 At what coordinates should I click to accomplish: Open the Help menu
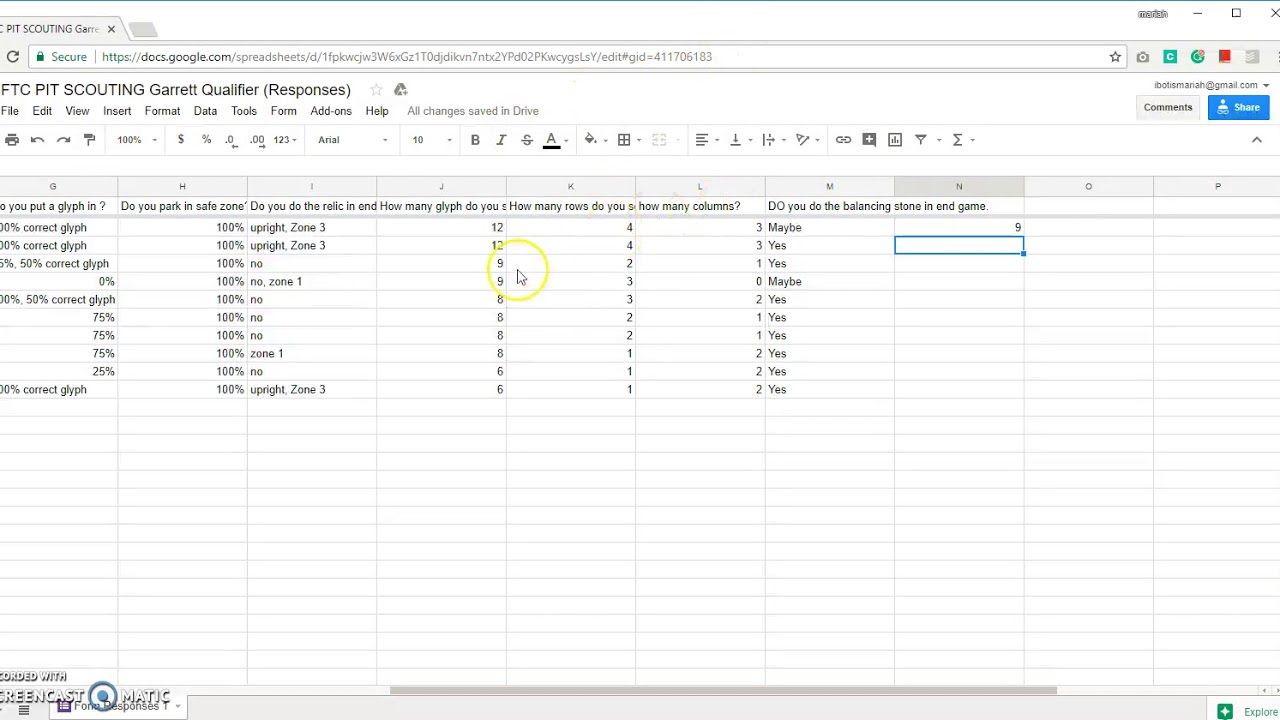coord(377,111)
